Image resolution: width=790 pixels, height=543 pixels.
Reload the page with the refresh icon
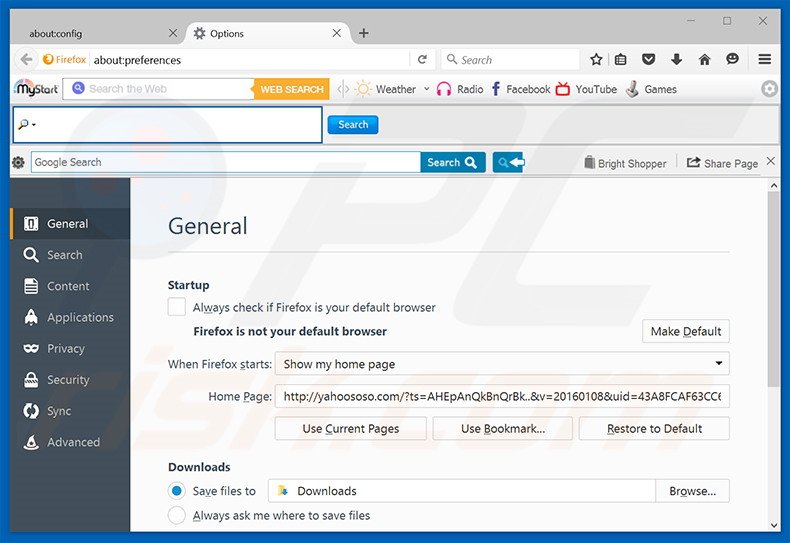tap(423, 59)
